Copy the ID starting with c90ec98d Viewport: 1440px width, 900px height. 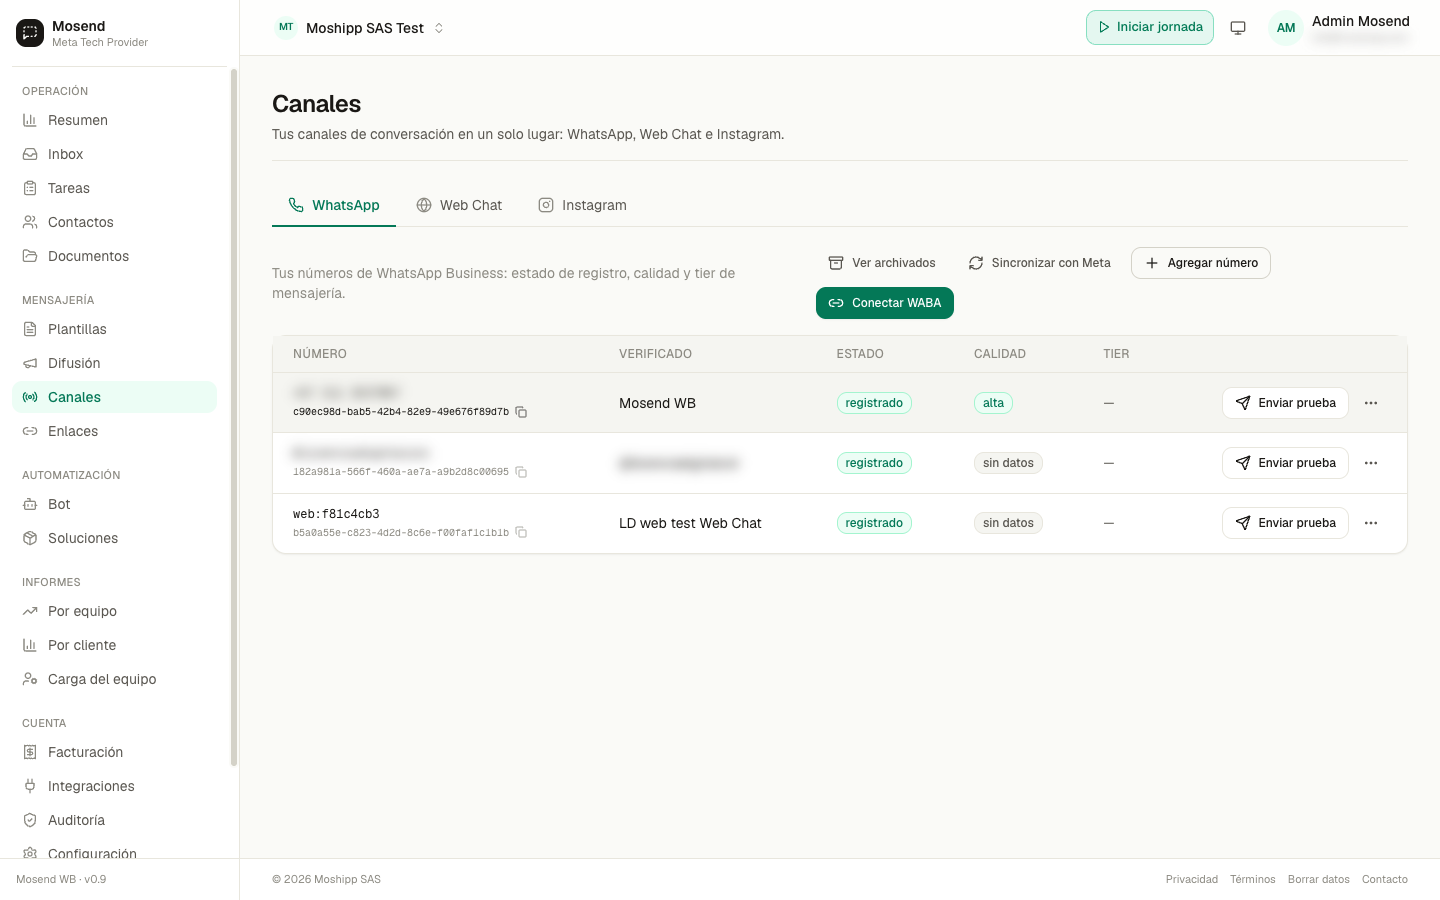point(521,412)
